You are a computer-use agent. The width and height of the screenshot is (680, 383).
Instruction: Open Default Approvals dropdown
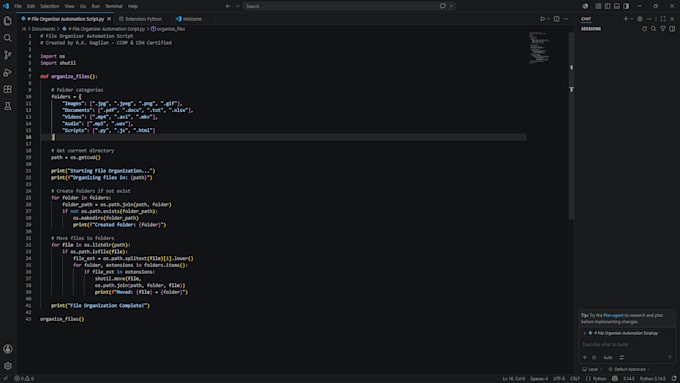[629, 369]
